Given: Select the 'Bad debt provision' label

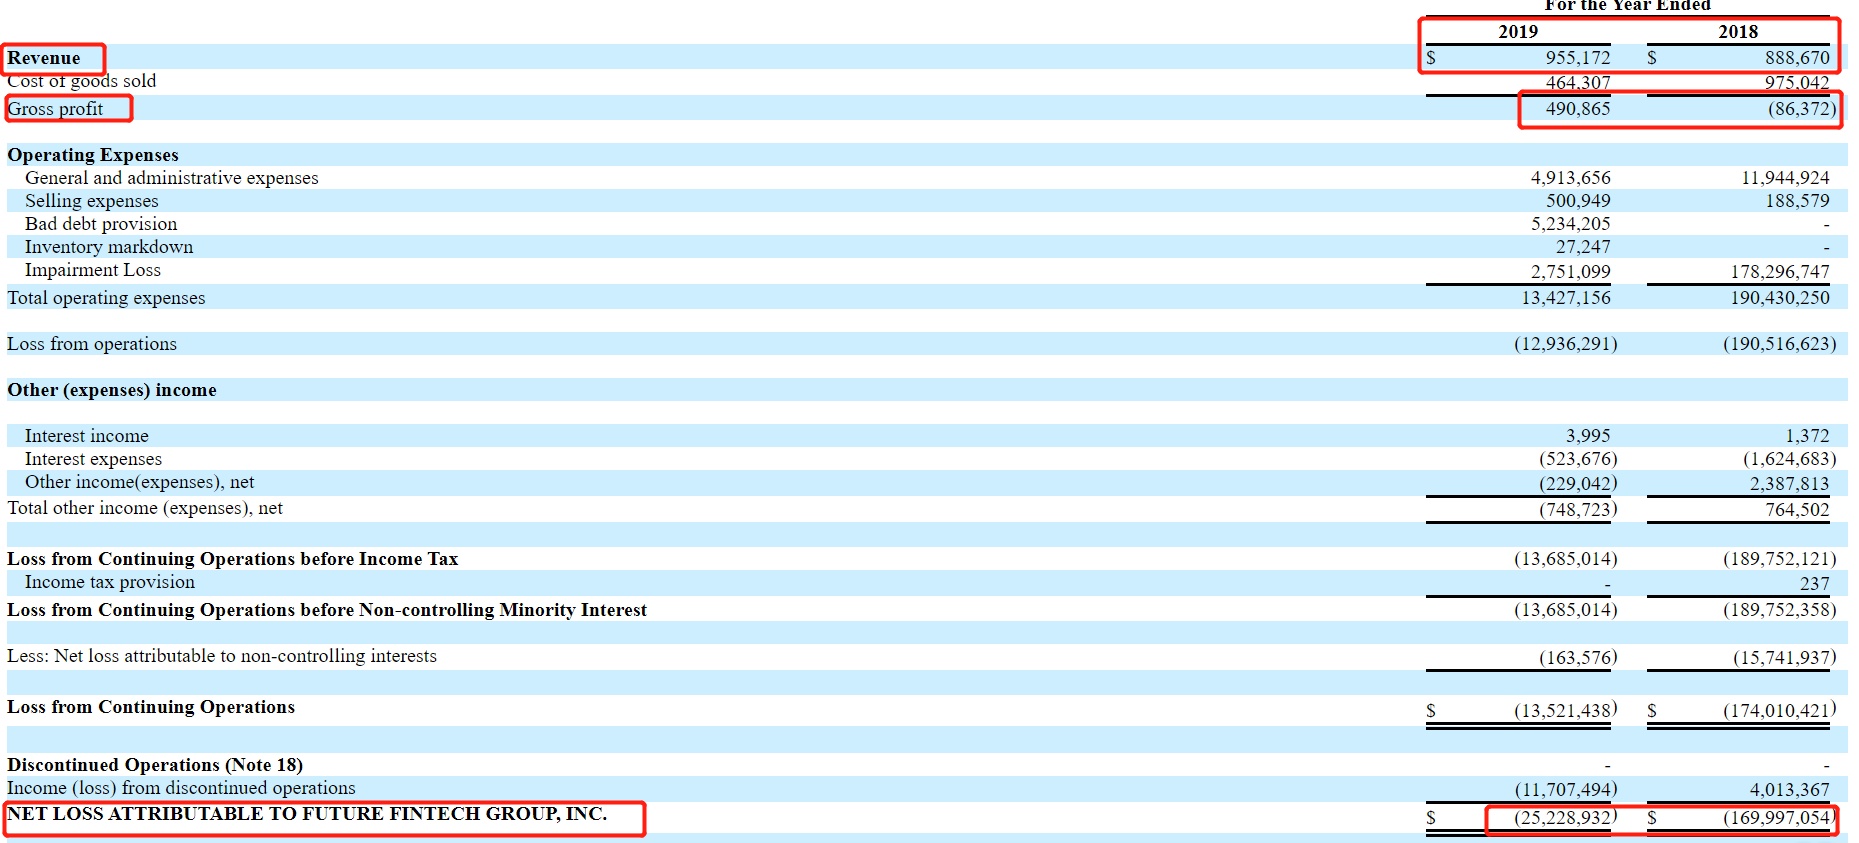Looking at the screenshot, I should (101, 224).
